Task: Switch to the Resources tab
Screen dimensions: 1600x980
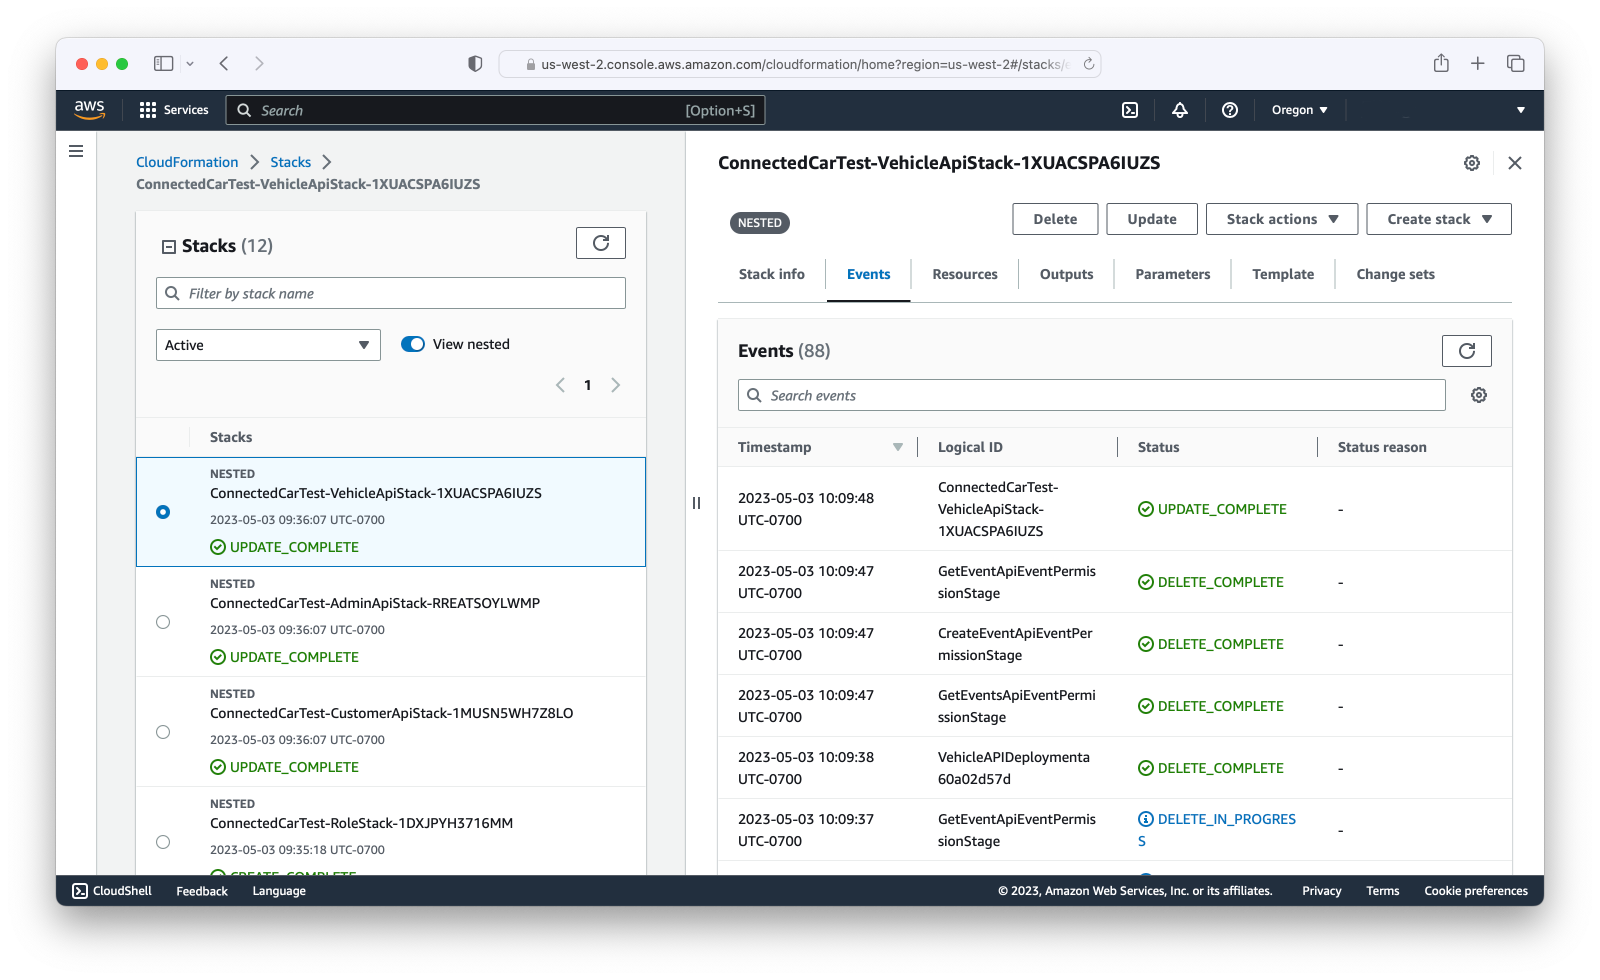Action: [965, 274]
